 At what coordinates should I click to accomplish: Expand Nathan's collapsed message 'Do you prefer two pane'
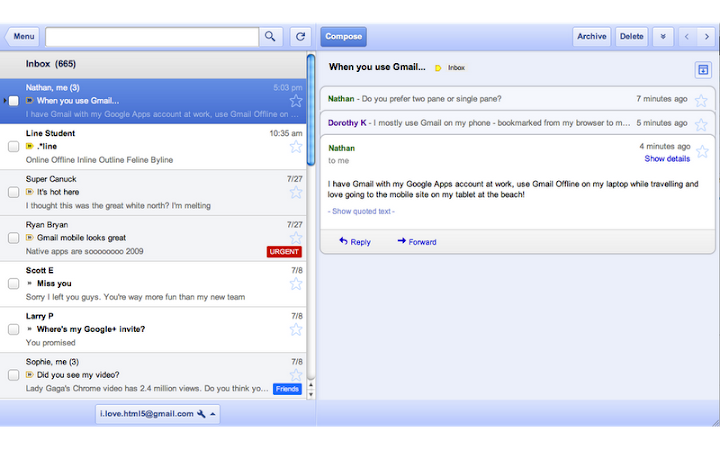pyautogui.click(x=517, y=99)
